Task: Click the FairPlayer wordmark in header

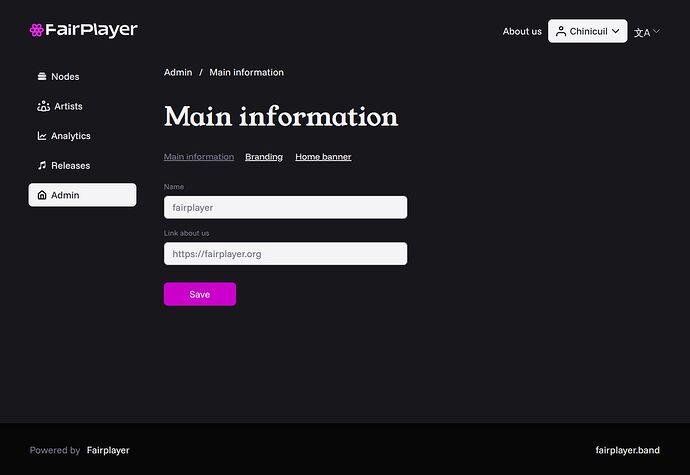Action: point(92,30)
